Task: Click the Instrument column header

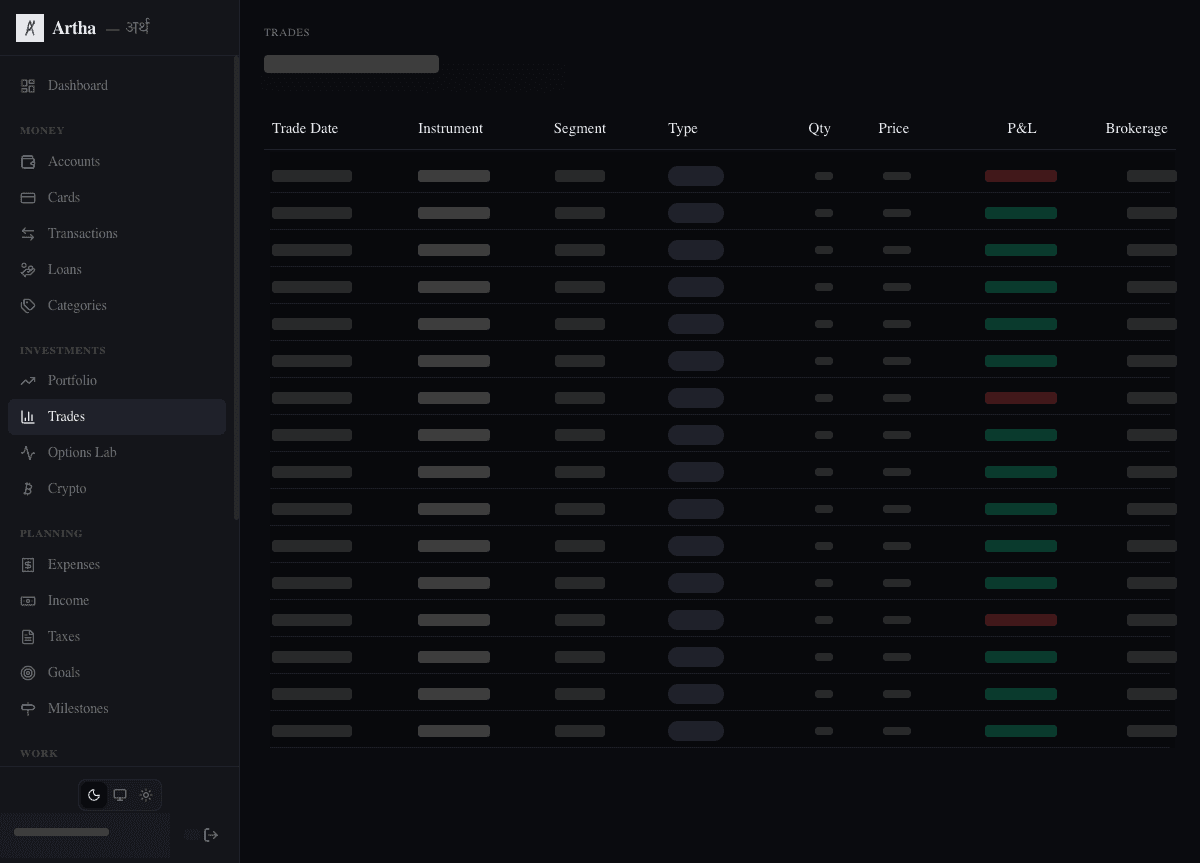Action: [x=450, y=129]
